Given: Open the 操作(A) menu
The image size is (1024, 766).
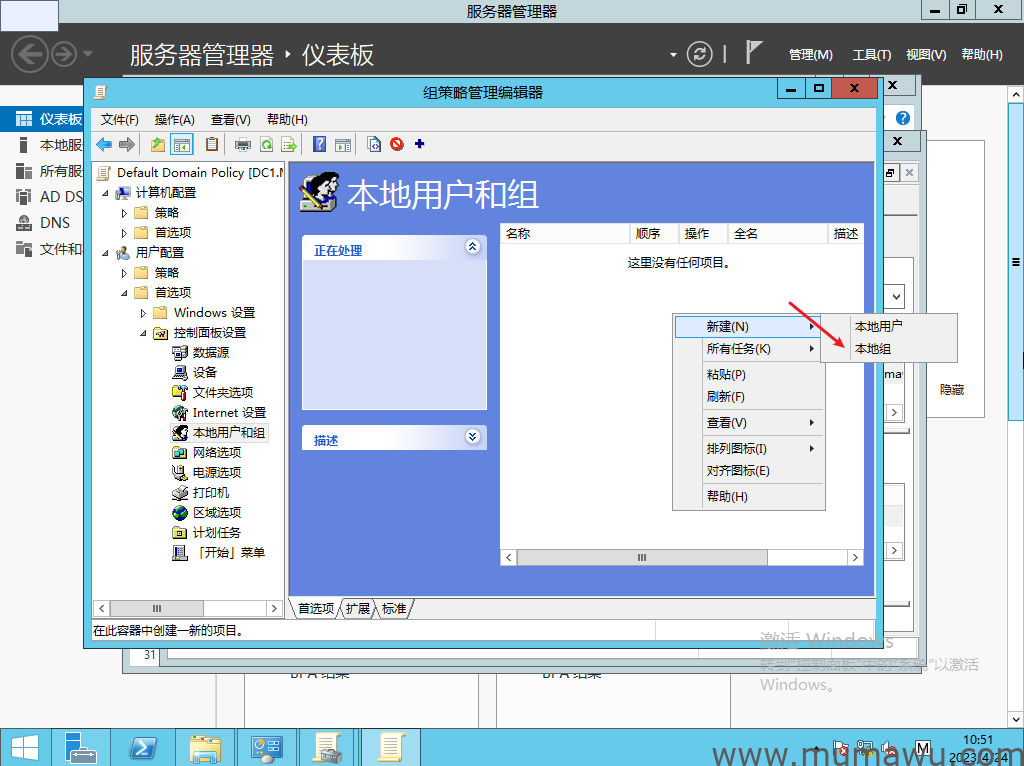Looking at the screenshot, I should point(174,119).
